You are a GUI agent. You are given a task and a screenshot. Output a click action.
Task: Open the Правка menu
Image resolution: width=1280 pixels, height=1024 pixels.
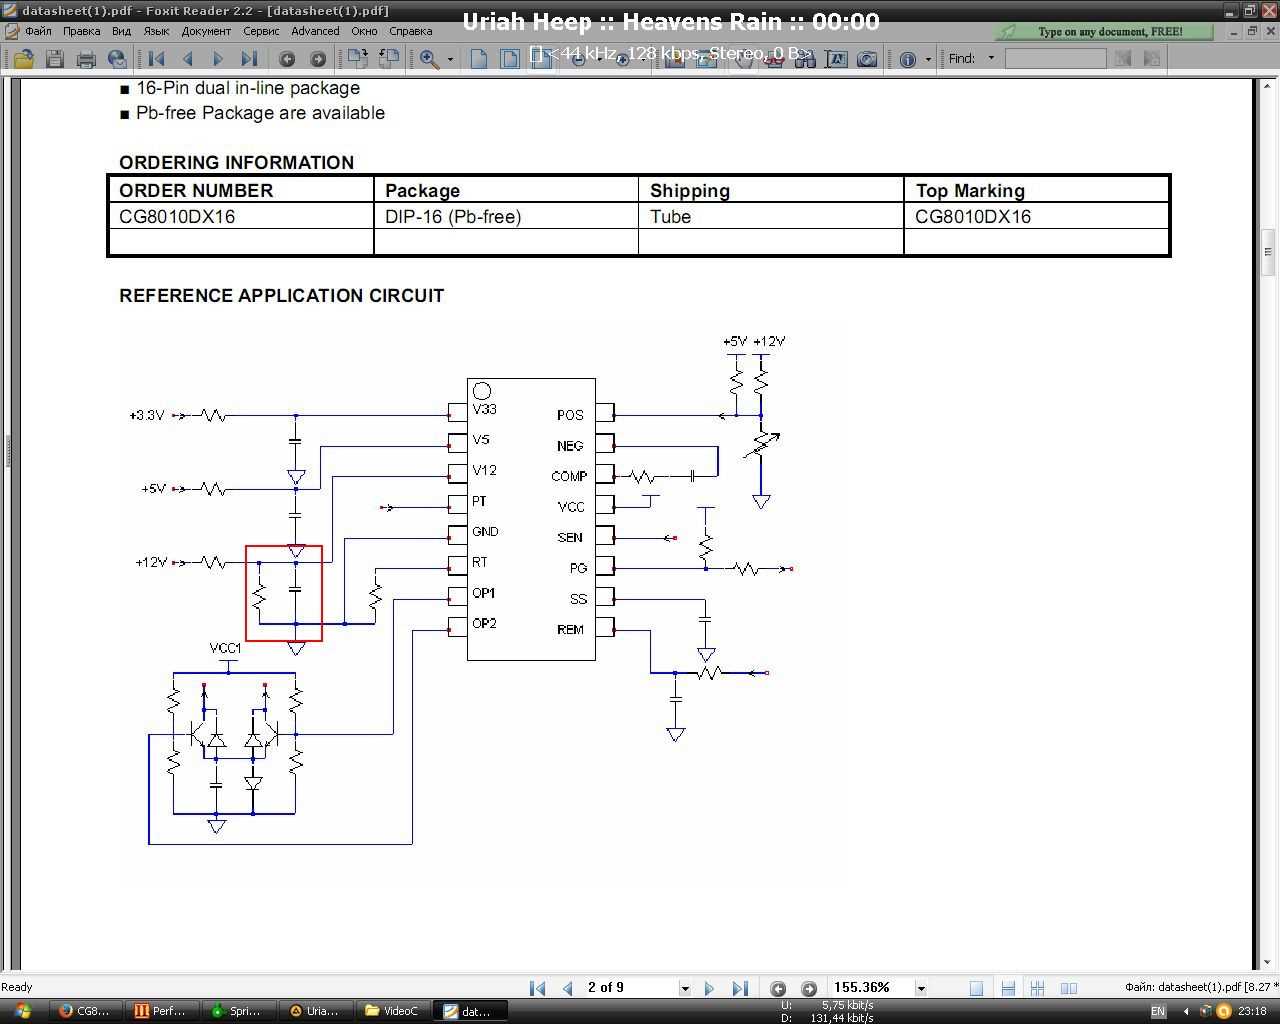81,31
